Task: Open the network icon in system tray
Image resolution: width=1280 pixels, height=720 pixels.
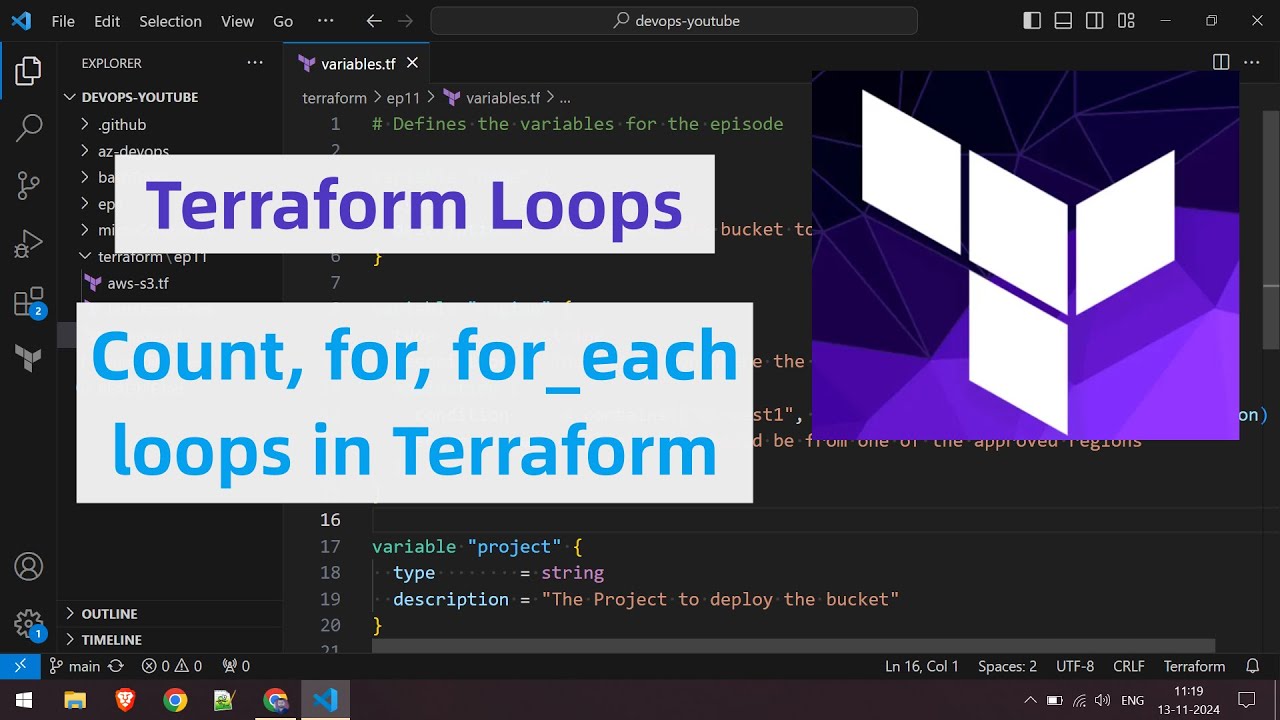Action: 1079,700
